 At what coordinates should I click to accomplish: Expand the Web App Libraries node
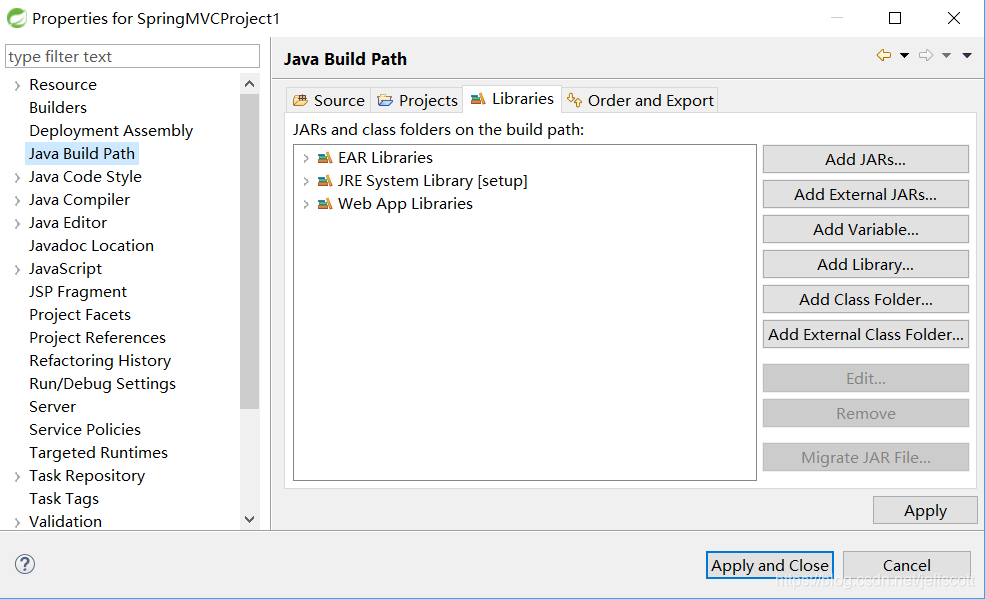306,205
